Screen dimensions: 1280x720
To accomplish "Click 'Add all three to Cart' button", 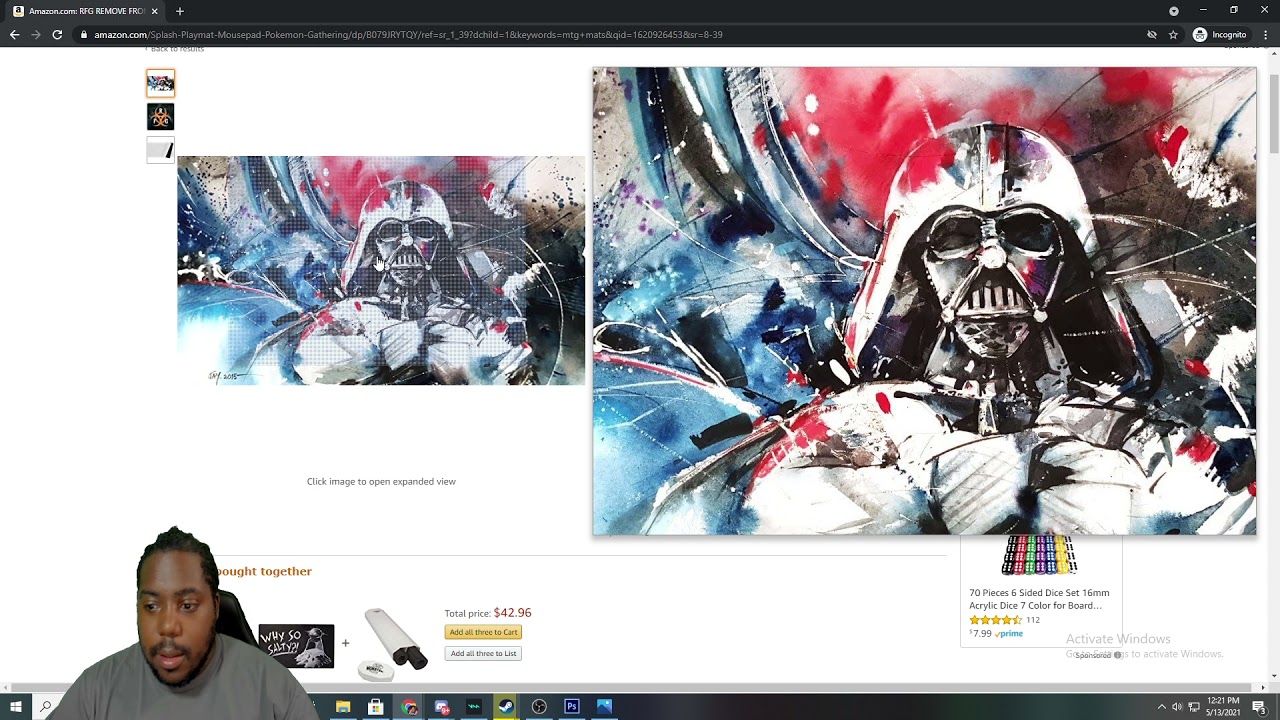I will pos(483,632).
